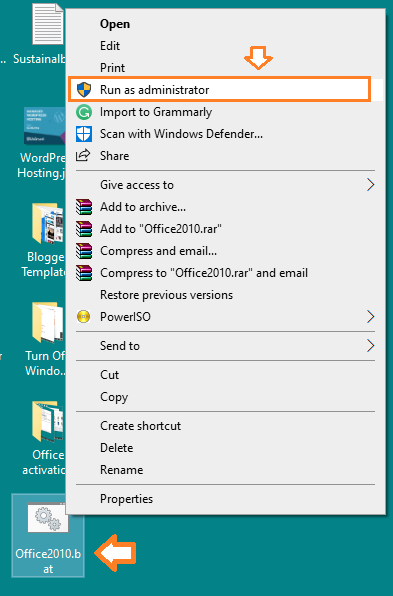393x596 pixels.
Task: Choose Create shortcut entry
Action: click(141, 426)
